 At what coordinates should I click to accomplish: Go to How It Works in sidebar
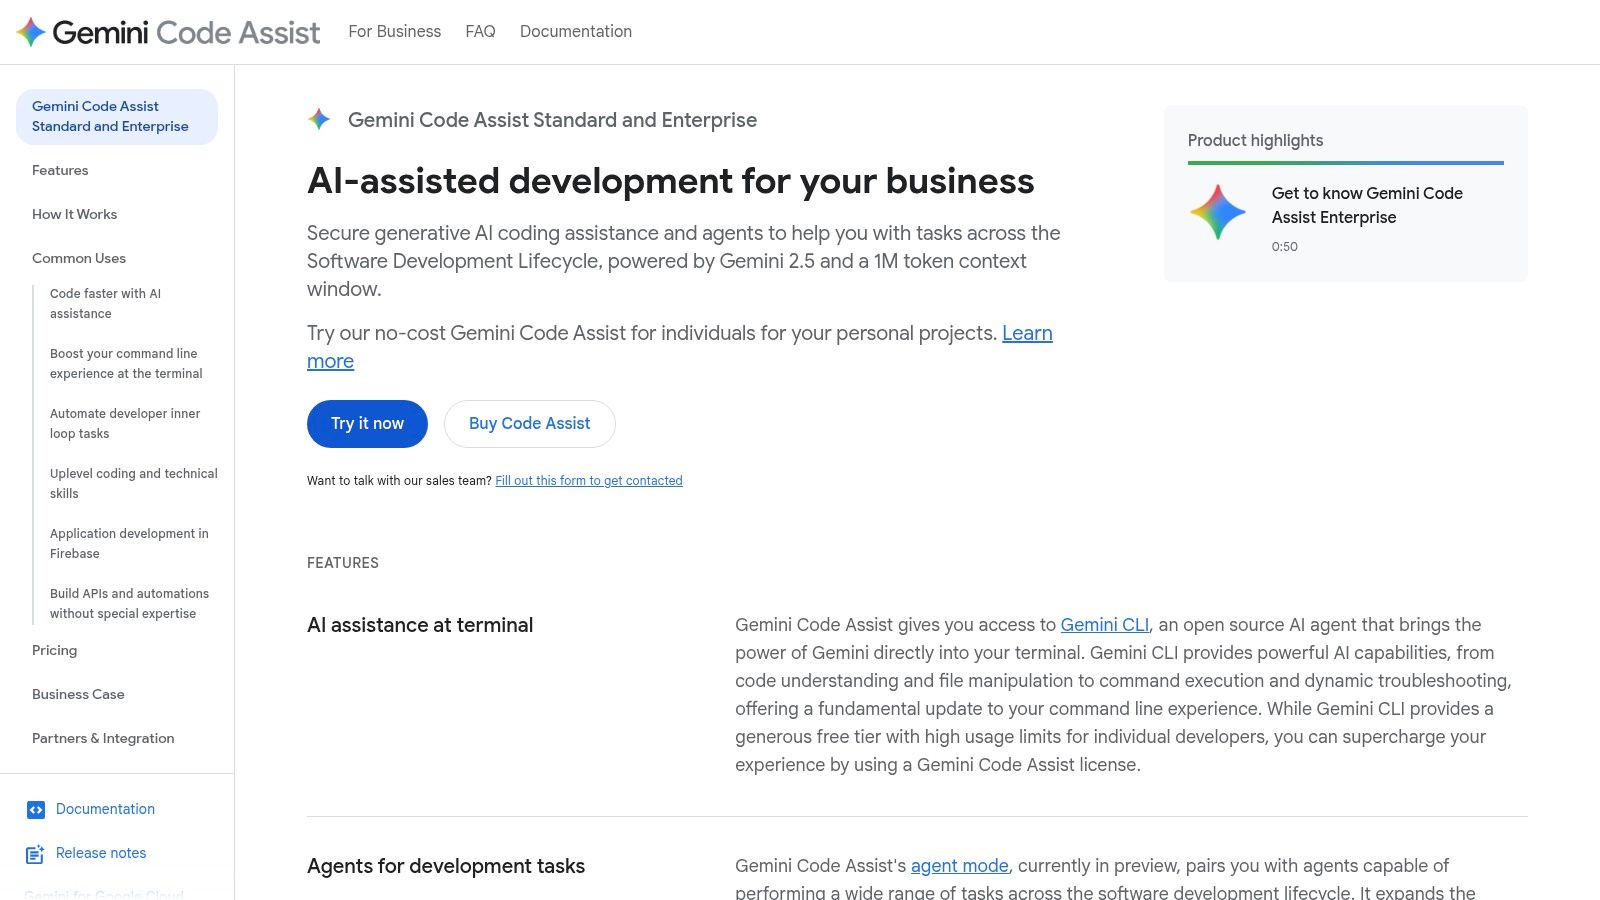coord(74,215)
